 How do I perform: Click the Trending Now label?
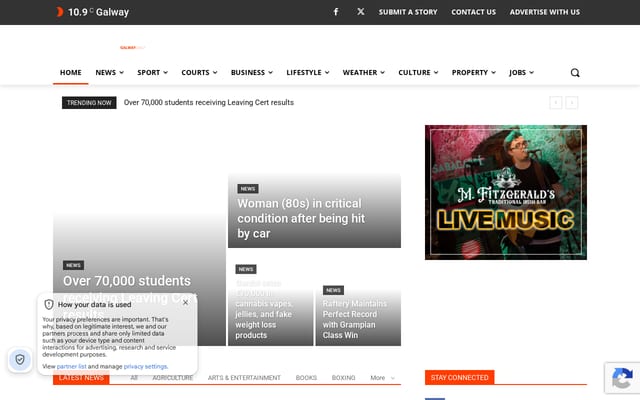tap(89, 103)
